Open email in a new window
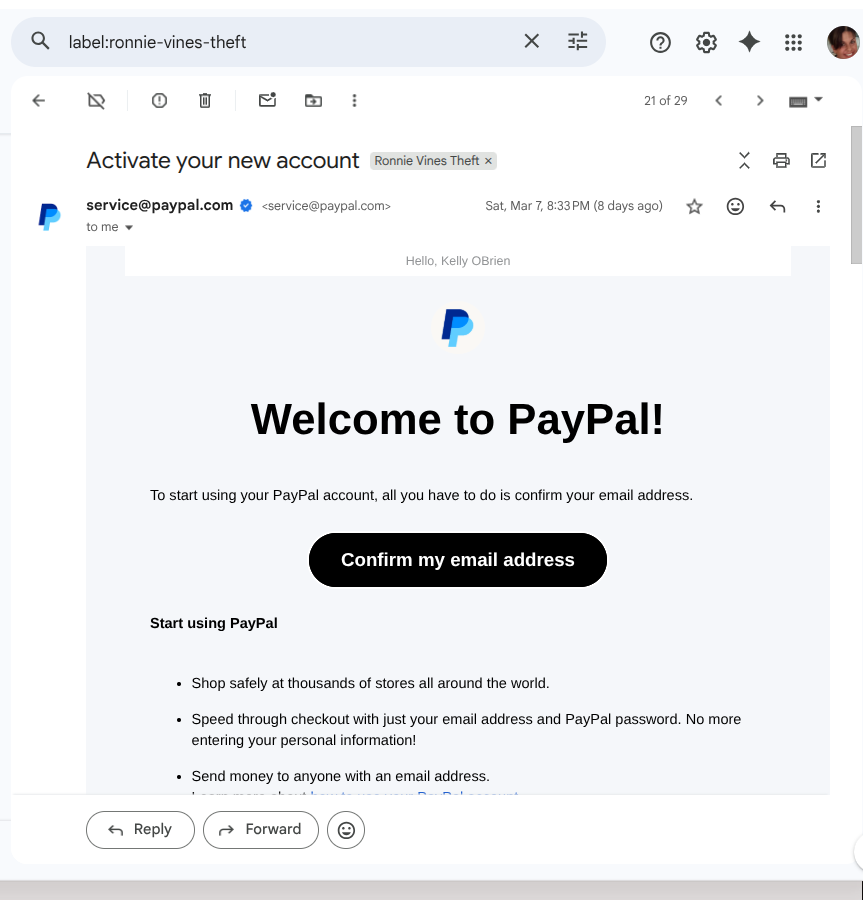Viewport: 863px width, 900px height. coord(818,161)
